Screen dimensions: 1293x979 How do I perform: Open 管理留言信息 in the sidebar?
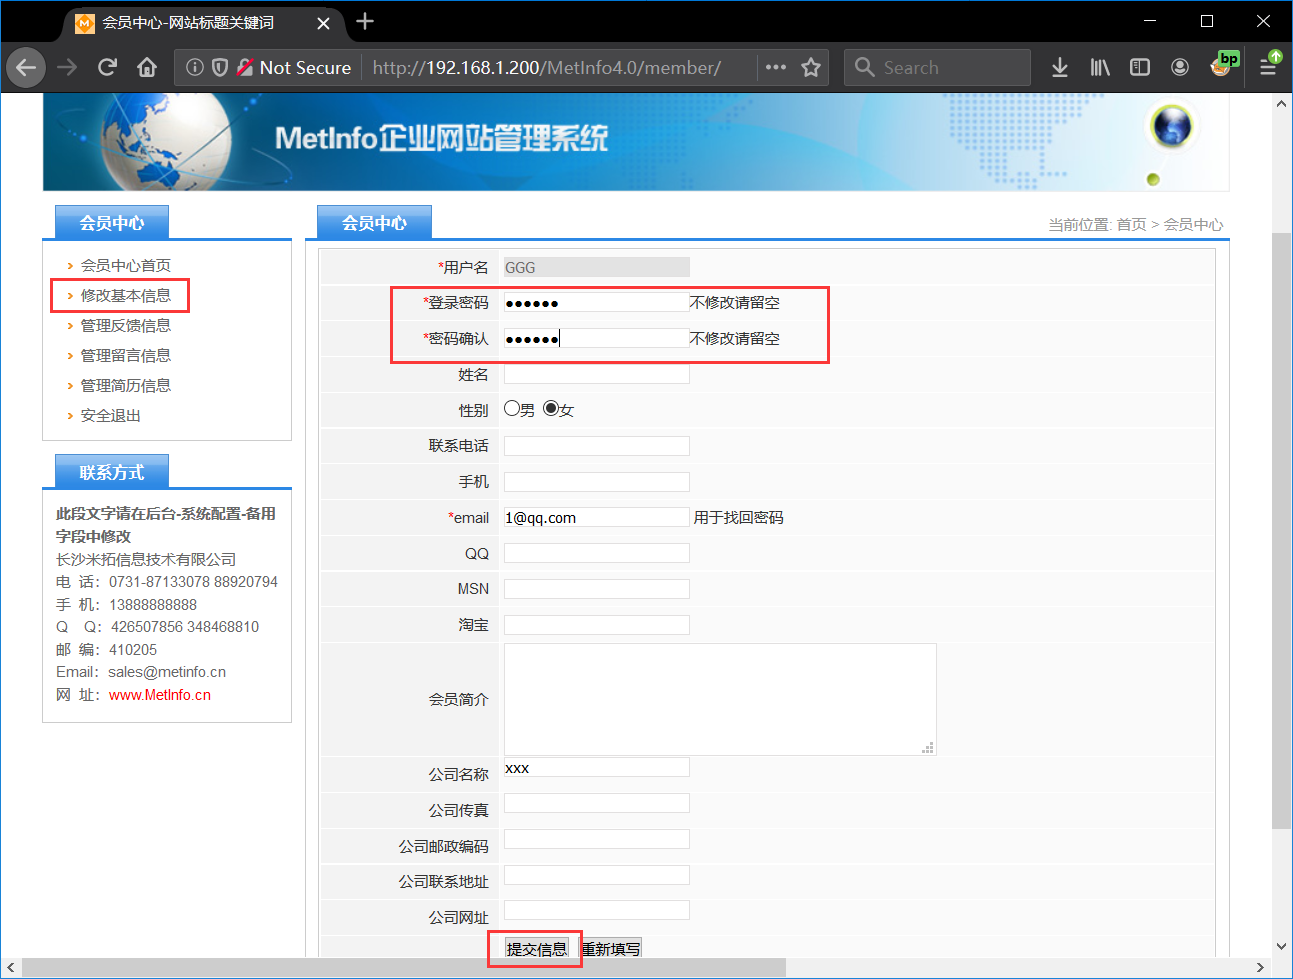[x=126, y=355]
